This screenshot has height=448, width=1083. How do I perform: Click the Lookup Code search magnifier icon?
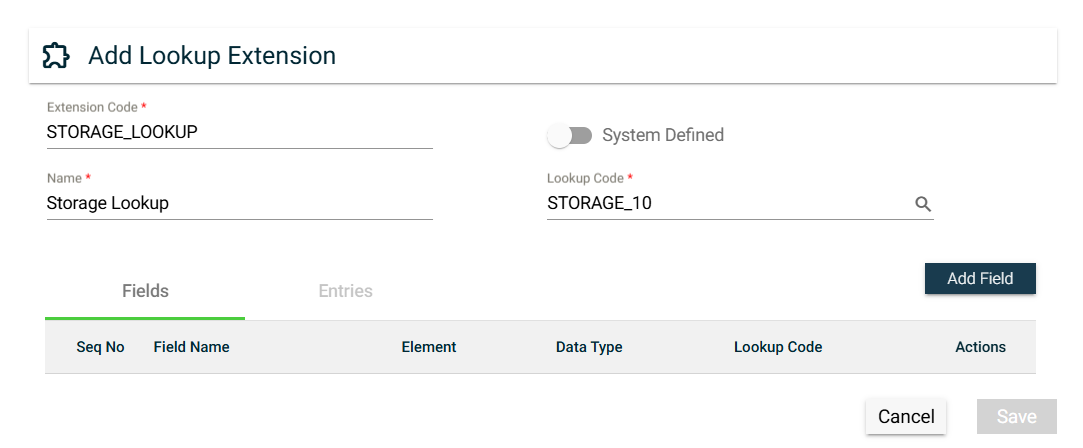(923, 204)
